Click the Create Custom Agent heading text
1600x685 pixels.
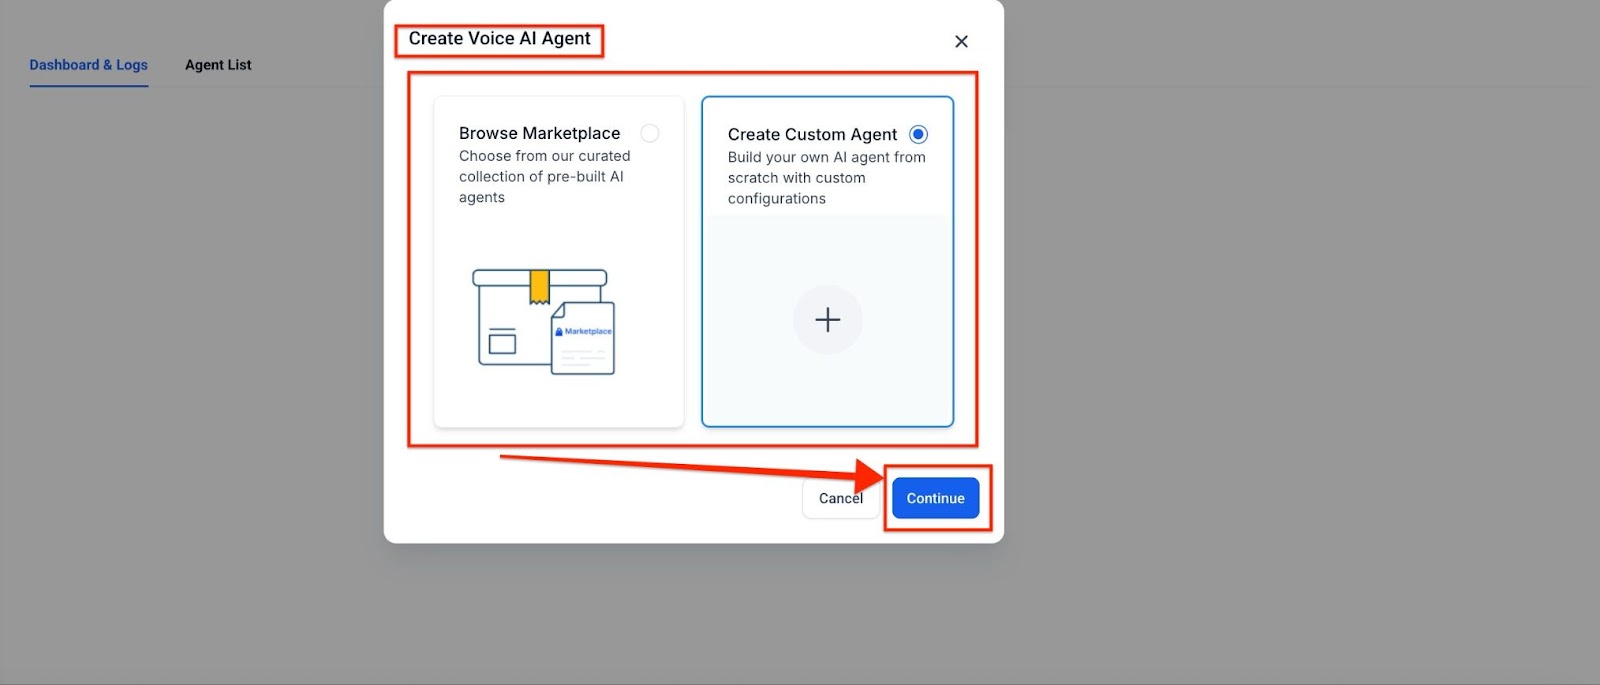812,134
